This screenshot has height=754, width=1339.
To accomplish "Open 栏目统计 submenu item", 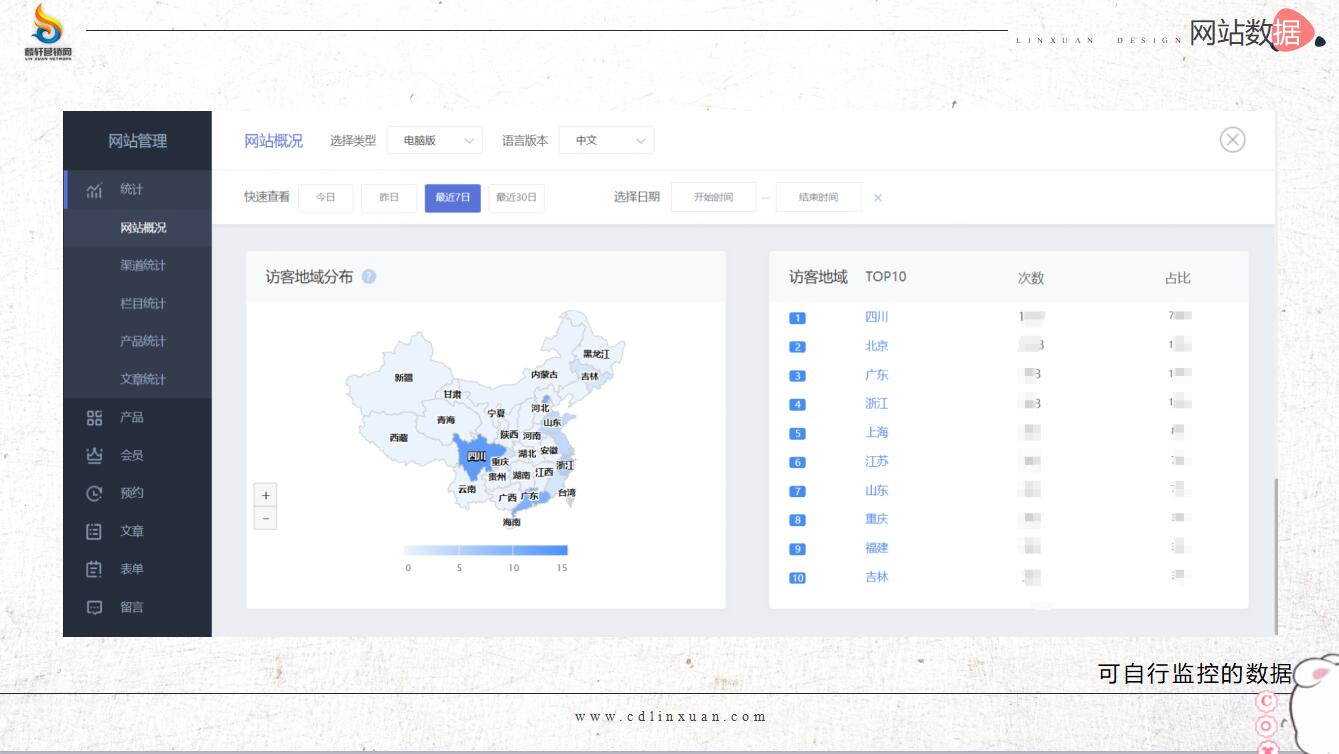I will (x=137, y=304).
